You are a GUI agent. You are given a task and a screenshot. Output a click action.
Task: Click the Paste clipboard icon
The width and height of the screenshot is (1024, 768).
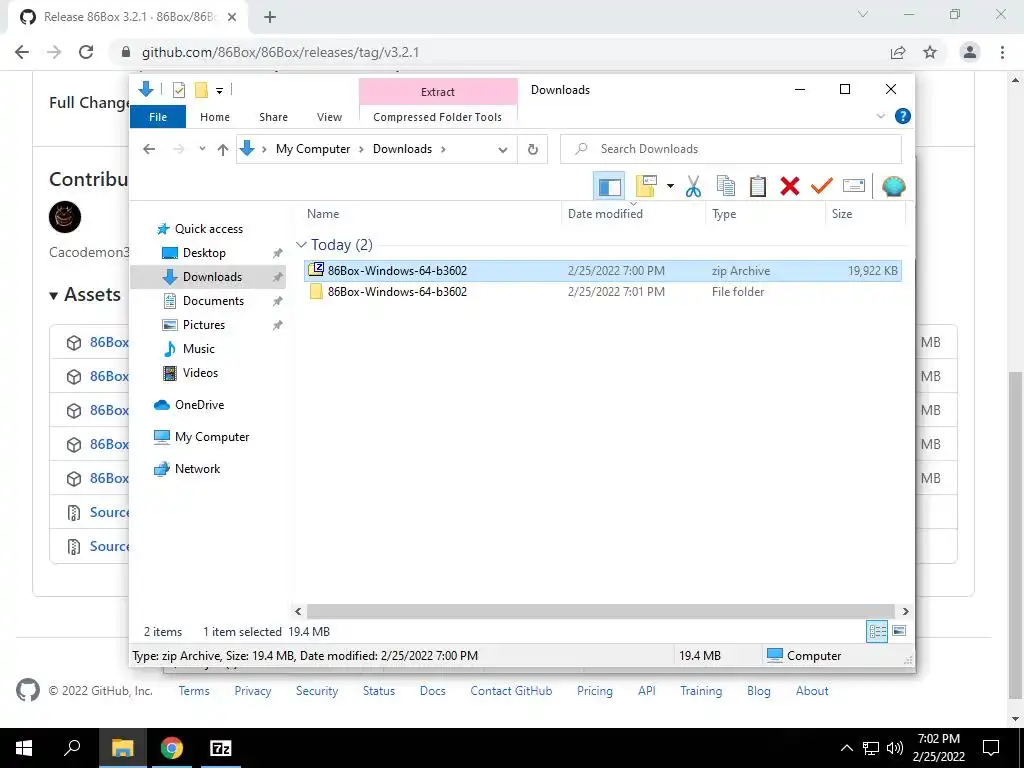758,187
